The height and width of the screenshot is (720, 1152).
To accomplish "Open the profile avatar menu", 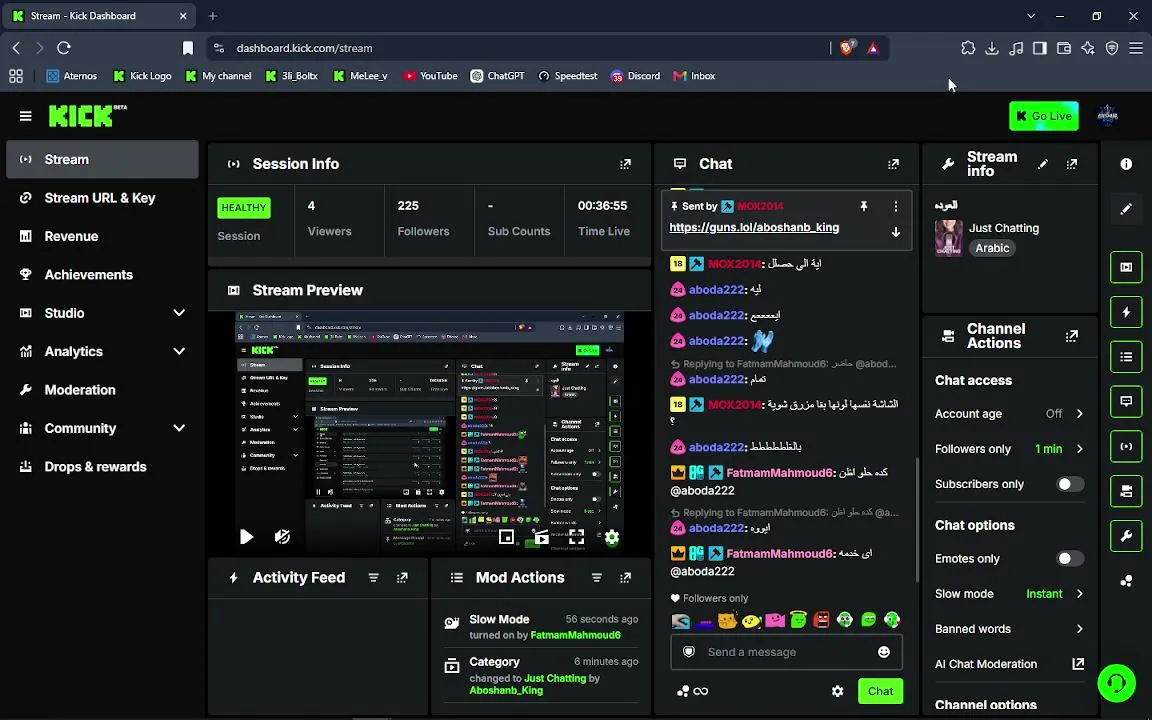I will pos(1107,115).
